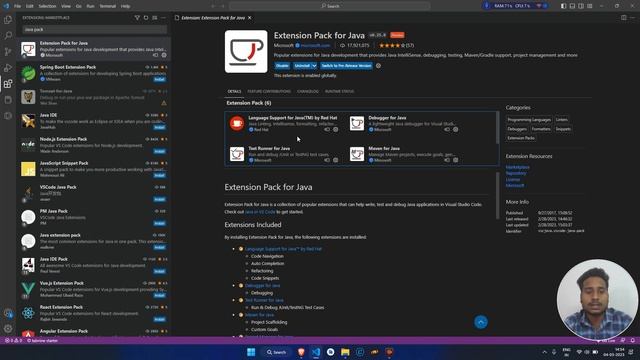Clear extensions search results icon
Viewport: 640px width, 360px height.
pos(155,18)
